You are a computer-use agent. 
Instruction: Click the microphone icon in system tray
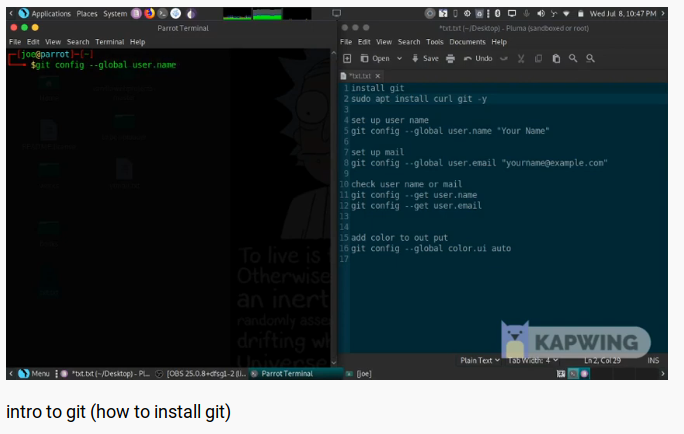(x=527, y=14)
